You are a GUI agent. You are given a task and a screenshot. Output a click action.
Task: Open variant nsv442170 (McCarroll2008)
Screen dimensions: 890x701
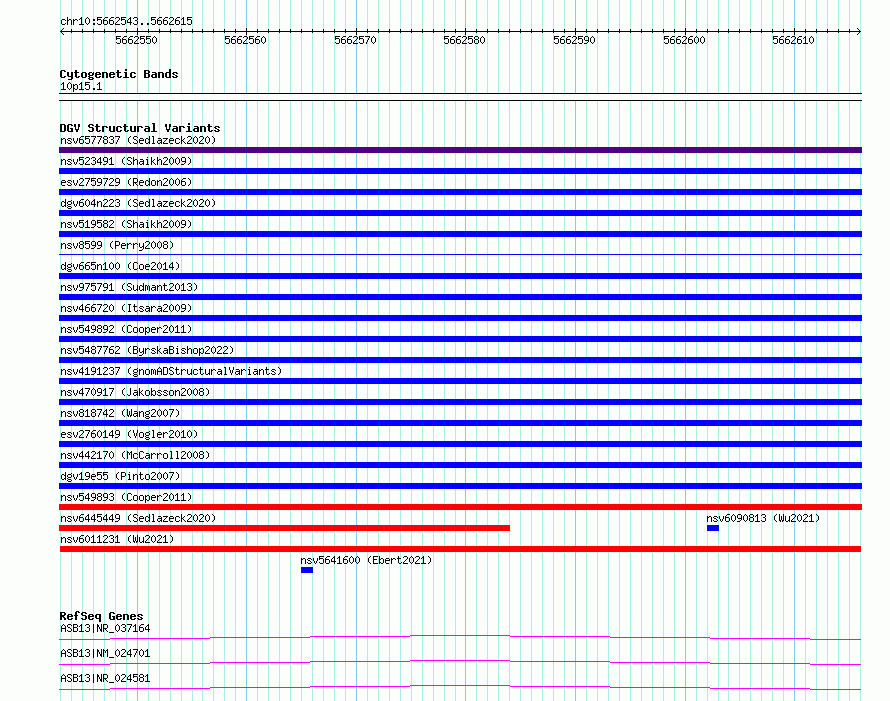point(135,455)
